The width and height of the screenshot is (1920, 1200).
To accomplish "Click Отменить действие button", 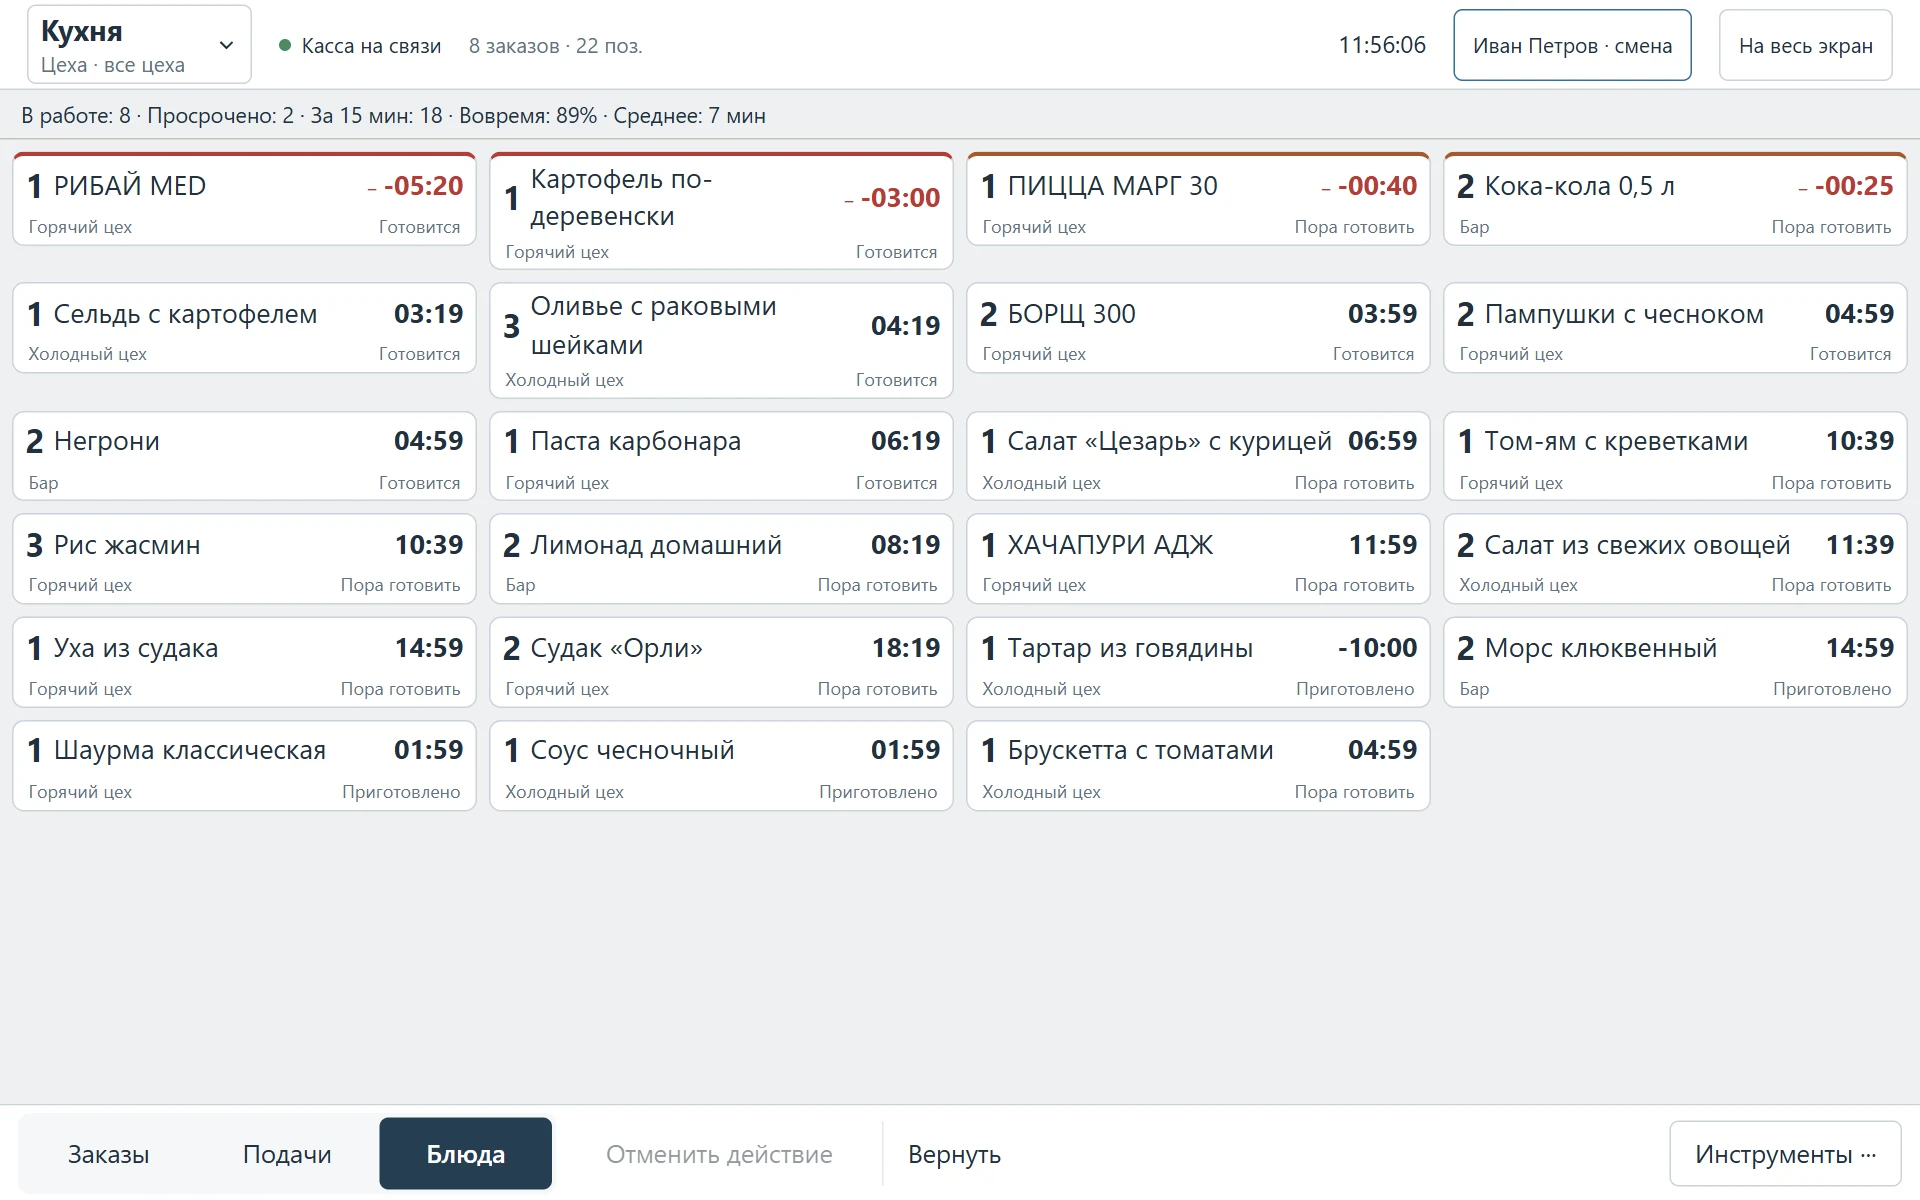I will point(719,1154).
